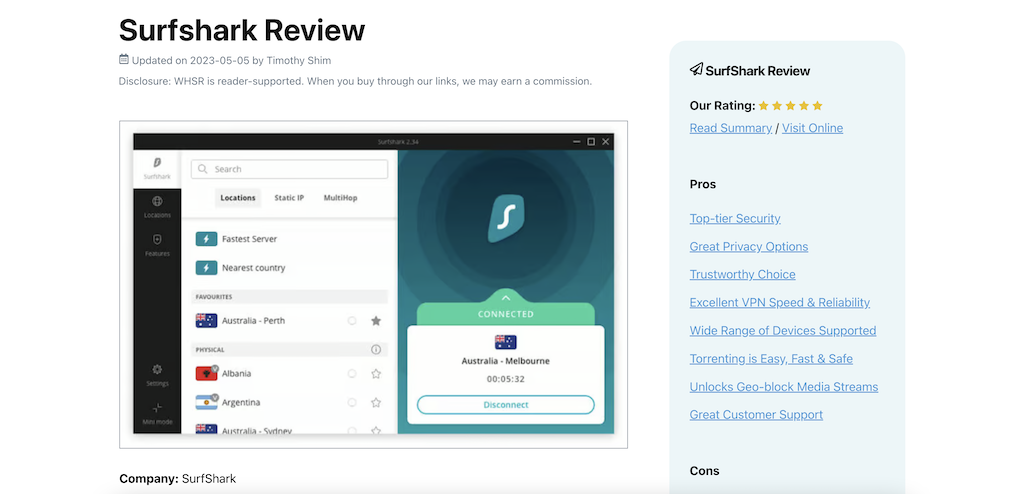This screenshot has width=1024, height=494.
Task: Select the Argentina location name
Action: 241,403
